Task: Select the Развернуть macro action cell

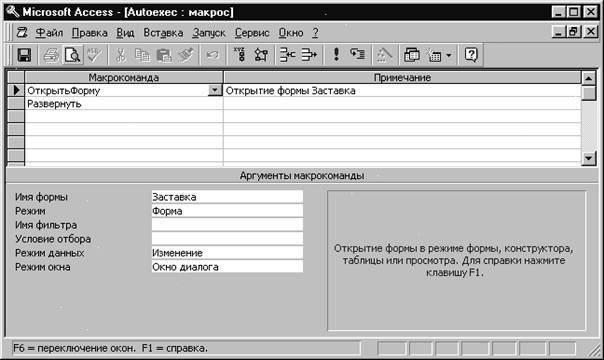Action: coord(124,104)
